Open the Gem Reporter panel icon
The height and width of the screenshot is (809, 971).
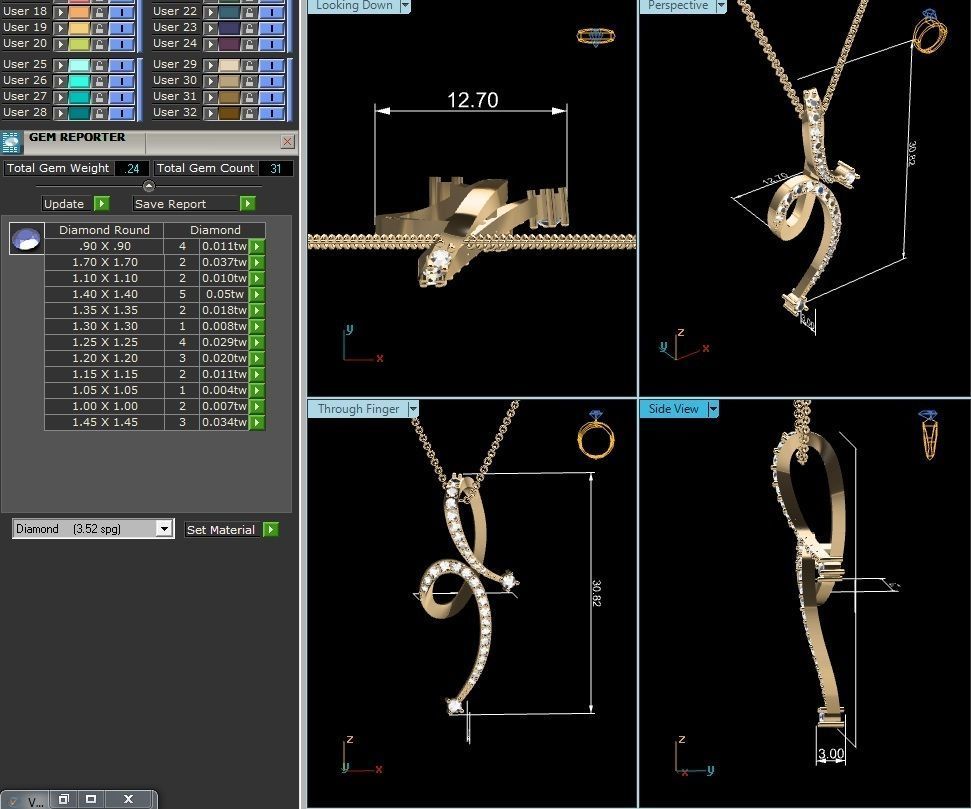(x=11, y=142)
